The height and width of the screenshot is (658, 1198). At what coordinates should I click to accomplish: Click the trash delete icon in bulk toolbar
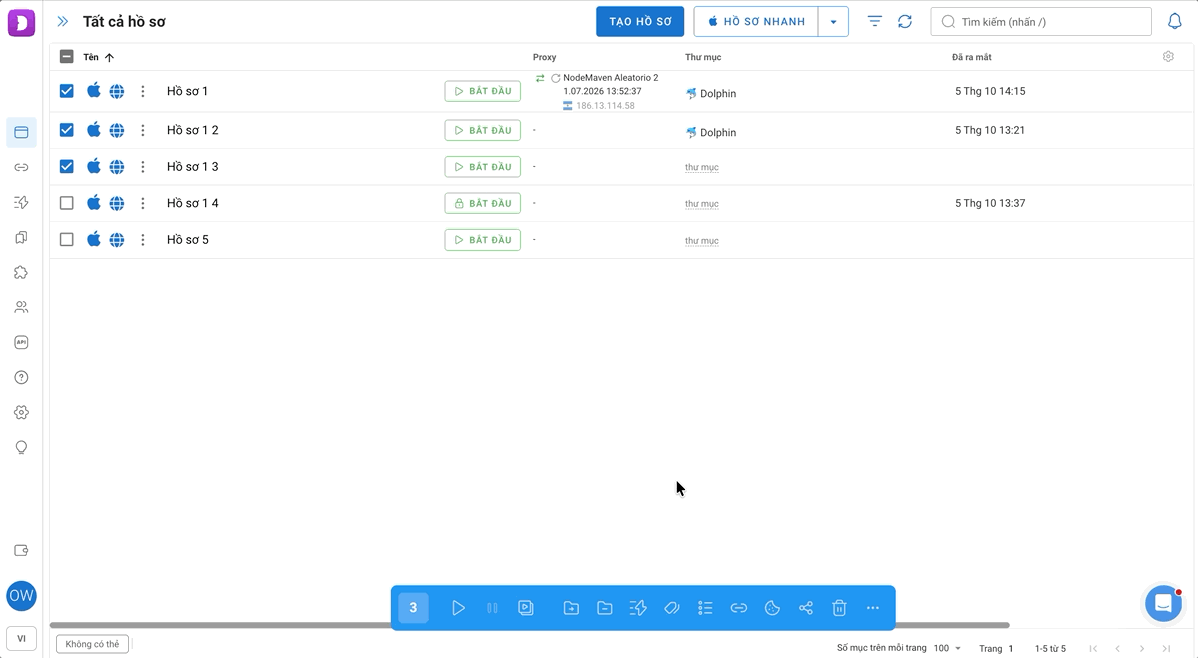coord(839,608)
